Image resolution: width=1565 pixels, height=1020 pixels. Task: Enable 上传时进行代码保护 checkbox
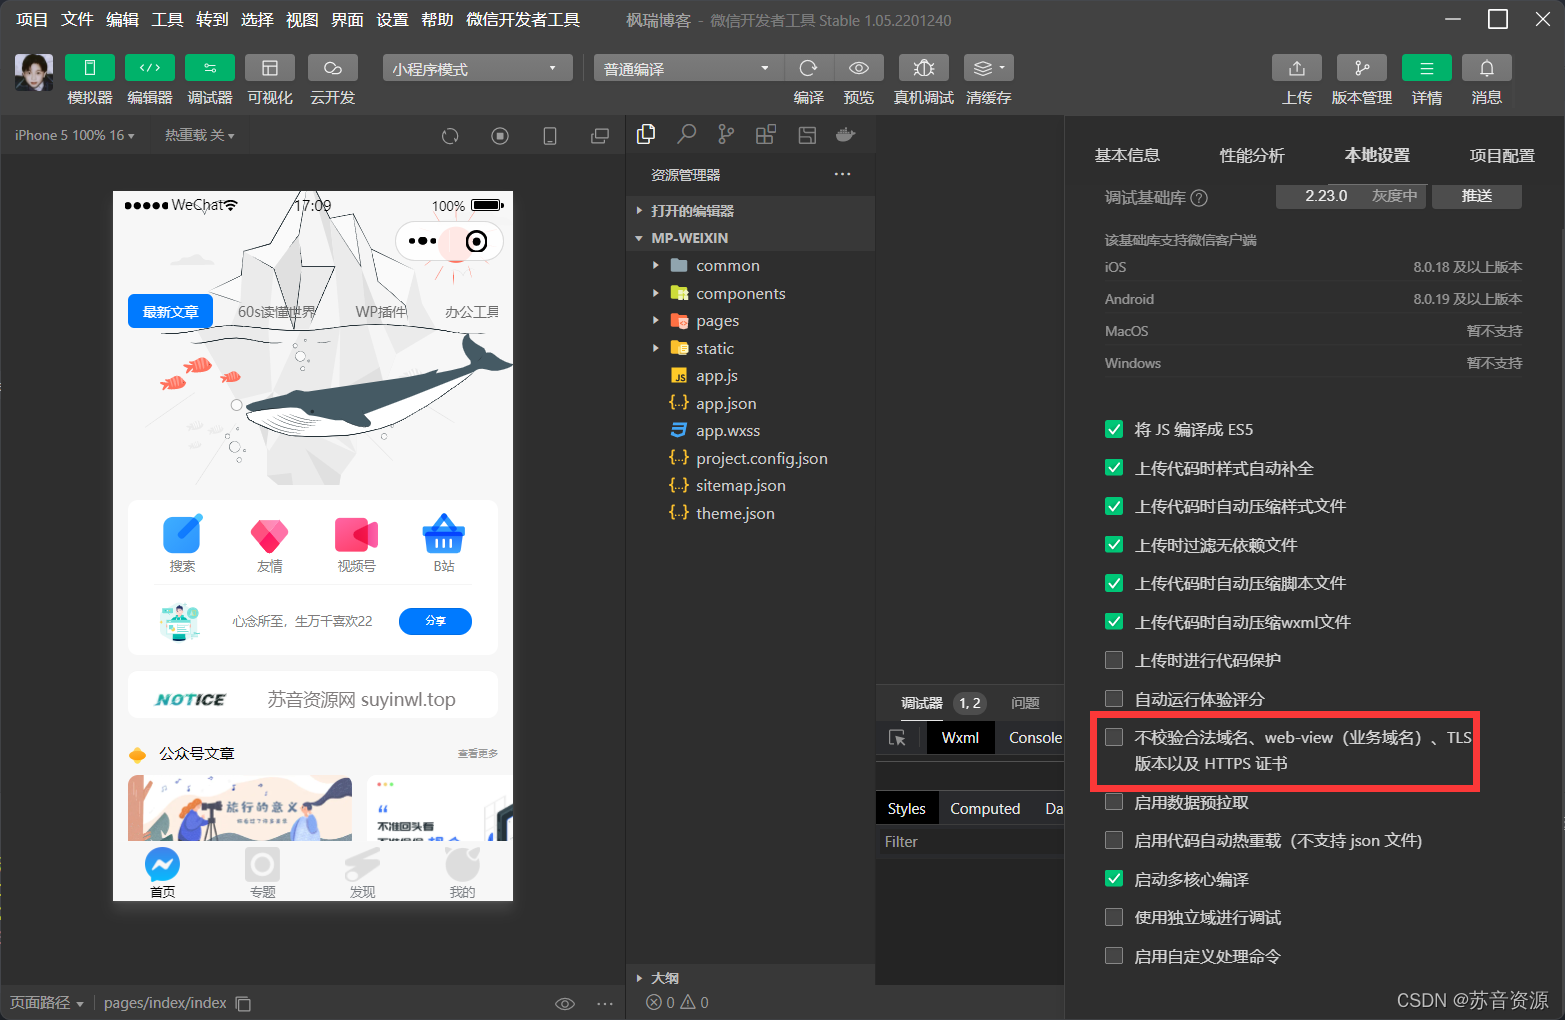pos(1114,660)
